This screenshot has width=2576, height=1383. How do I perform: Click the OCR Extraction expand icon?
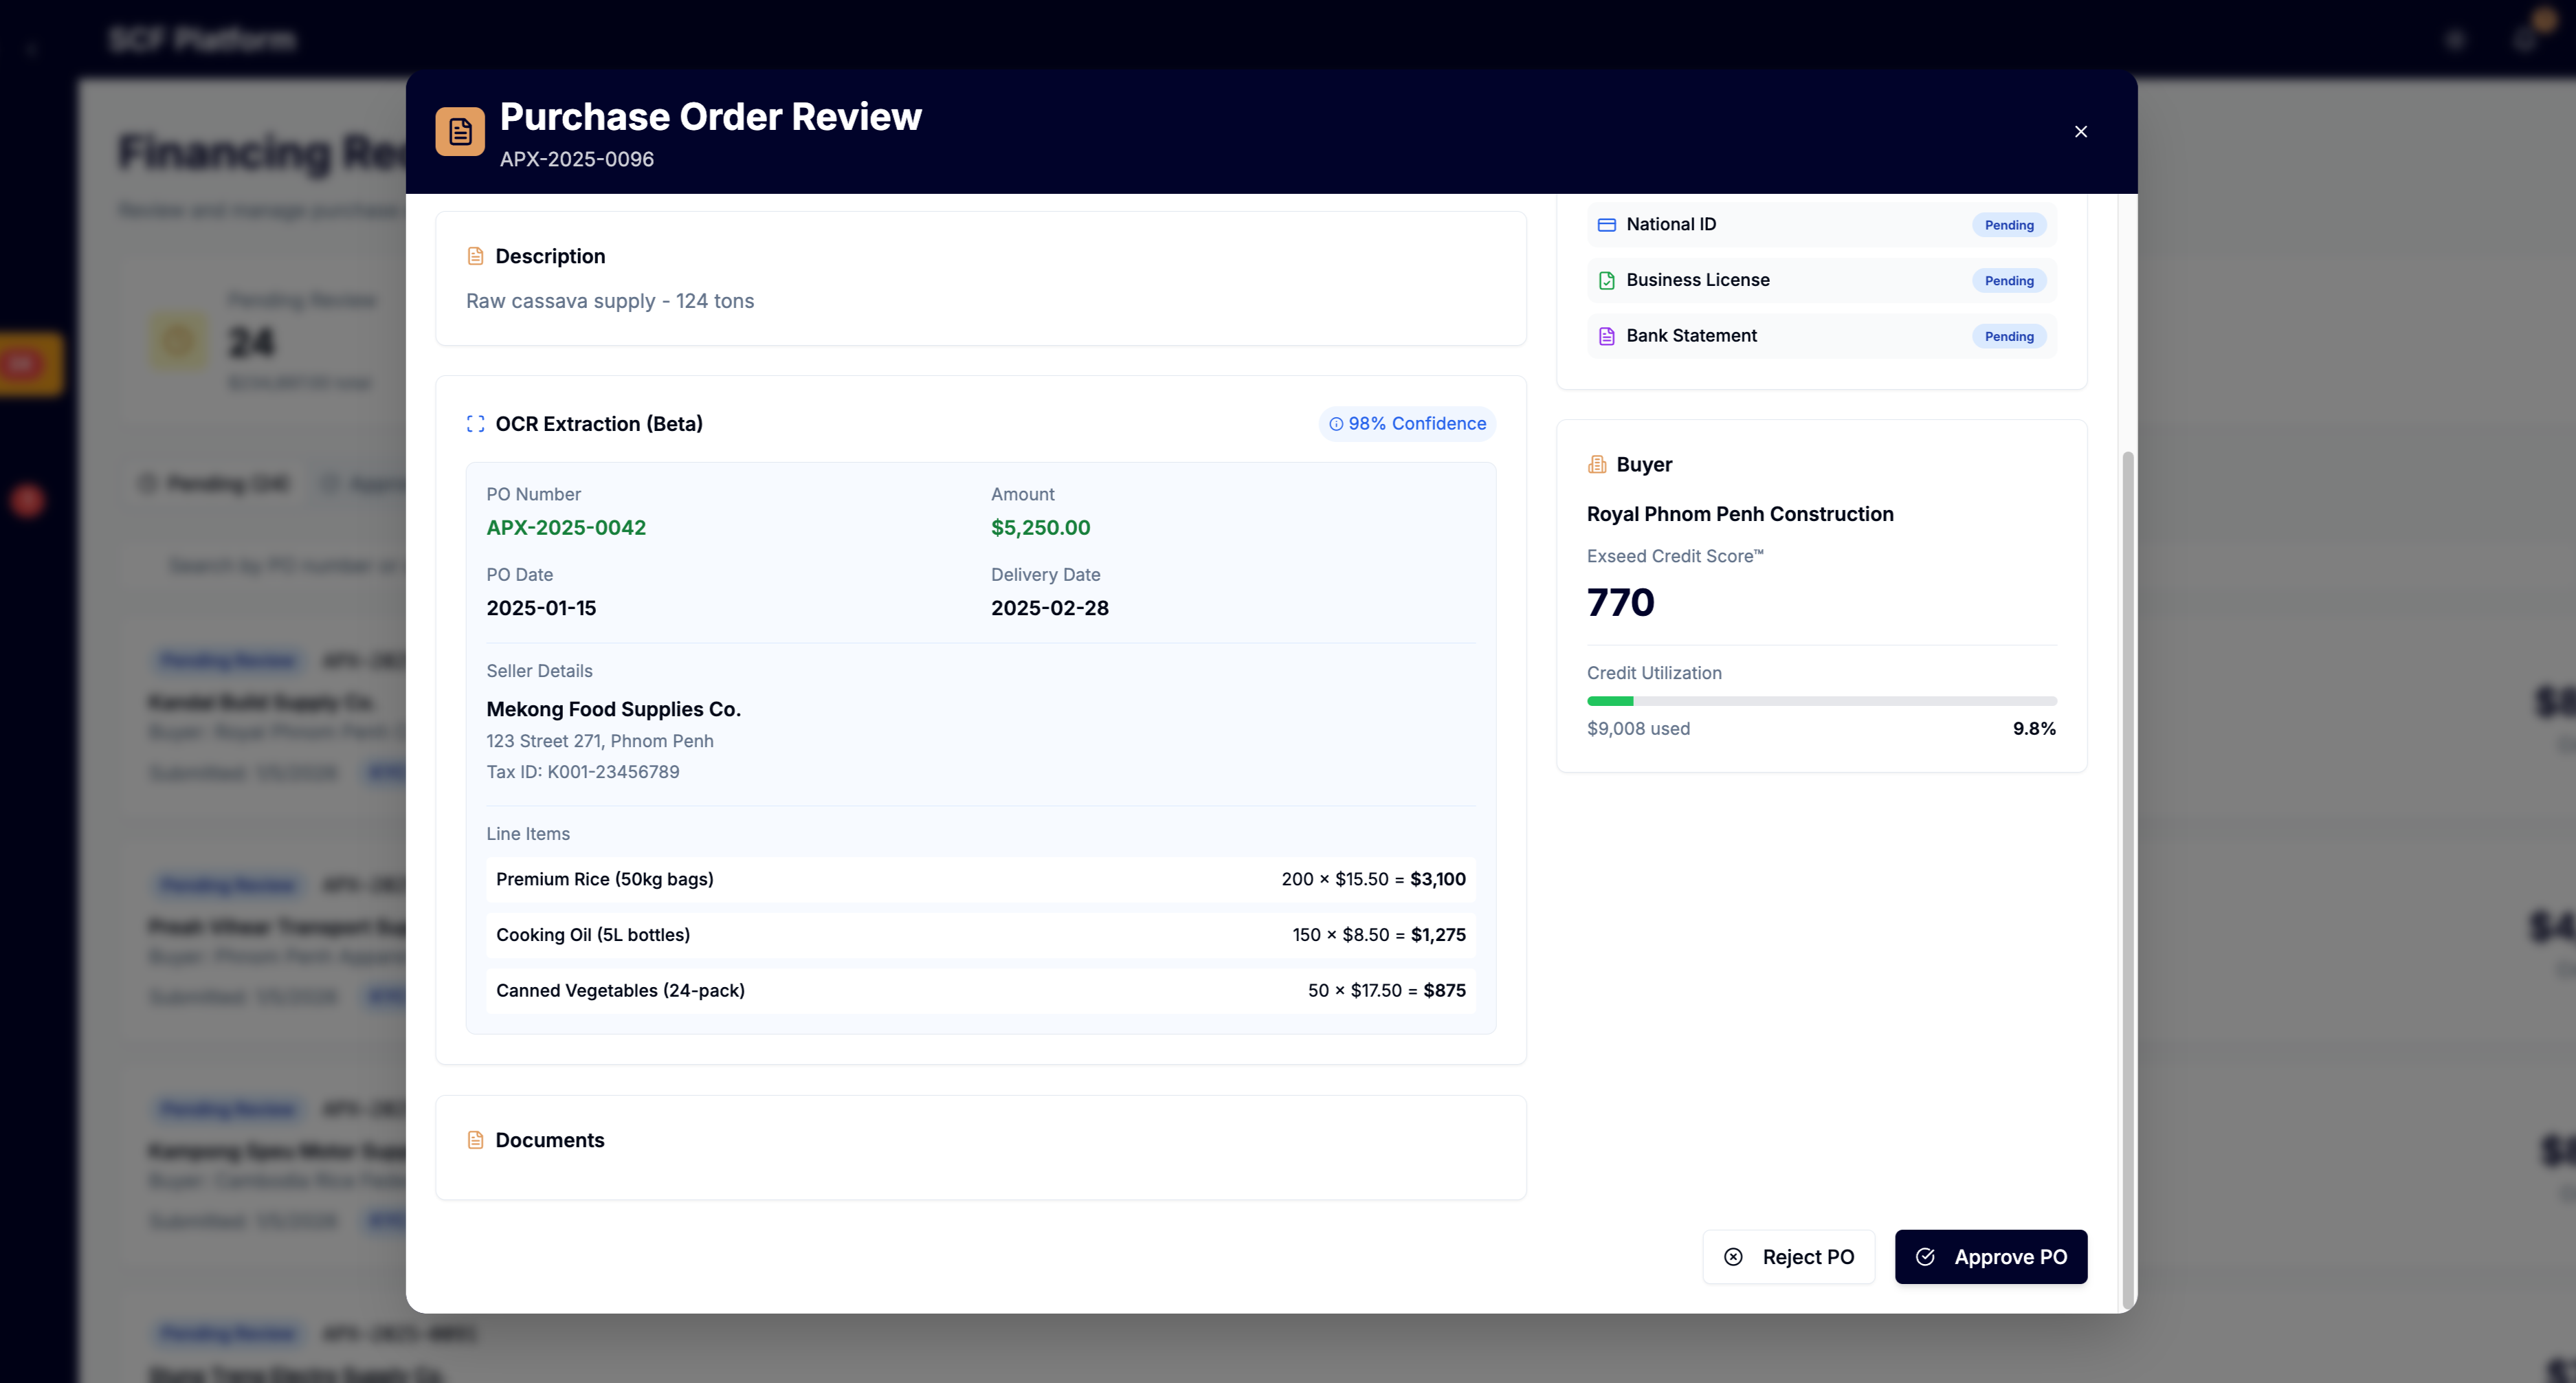(x=475, y=423)
